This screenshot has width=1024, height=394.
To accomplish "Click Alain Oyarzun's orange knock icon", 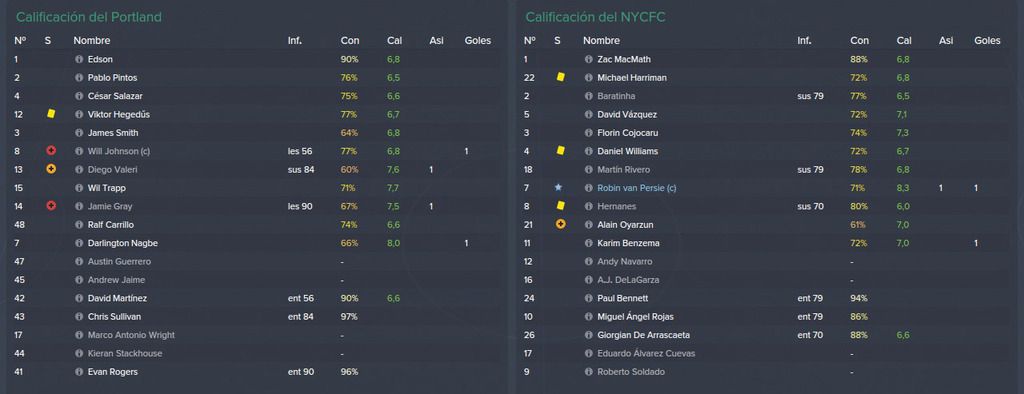I will pyautogui.click(x=560, y=224).
